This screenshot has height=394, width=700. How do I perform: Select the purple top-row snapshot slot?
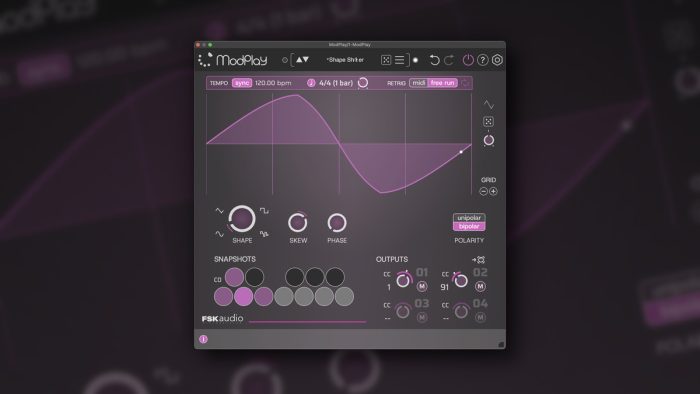(234, 277)
